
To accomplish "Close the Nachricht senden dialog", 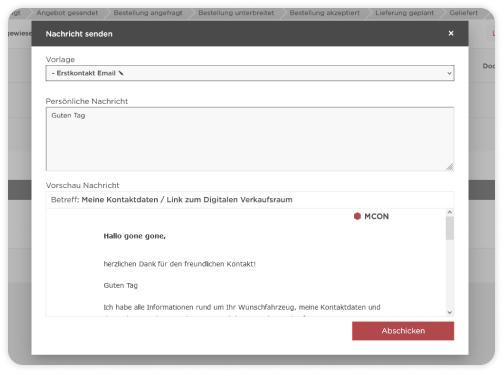I will [x=451, y=33].
